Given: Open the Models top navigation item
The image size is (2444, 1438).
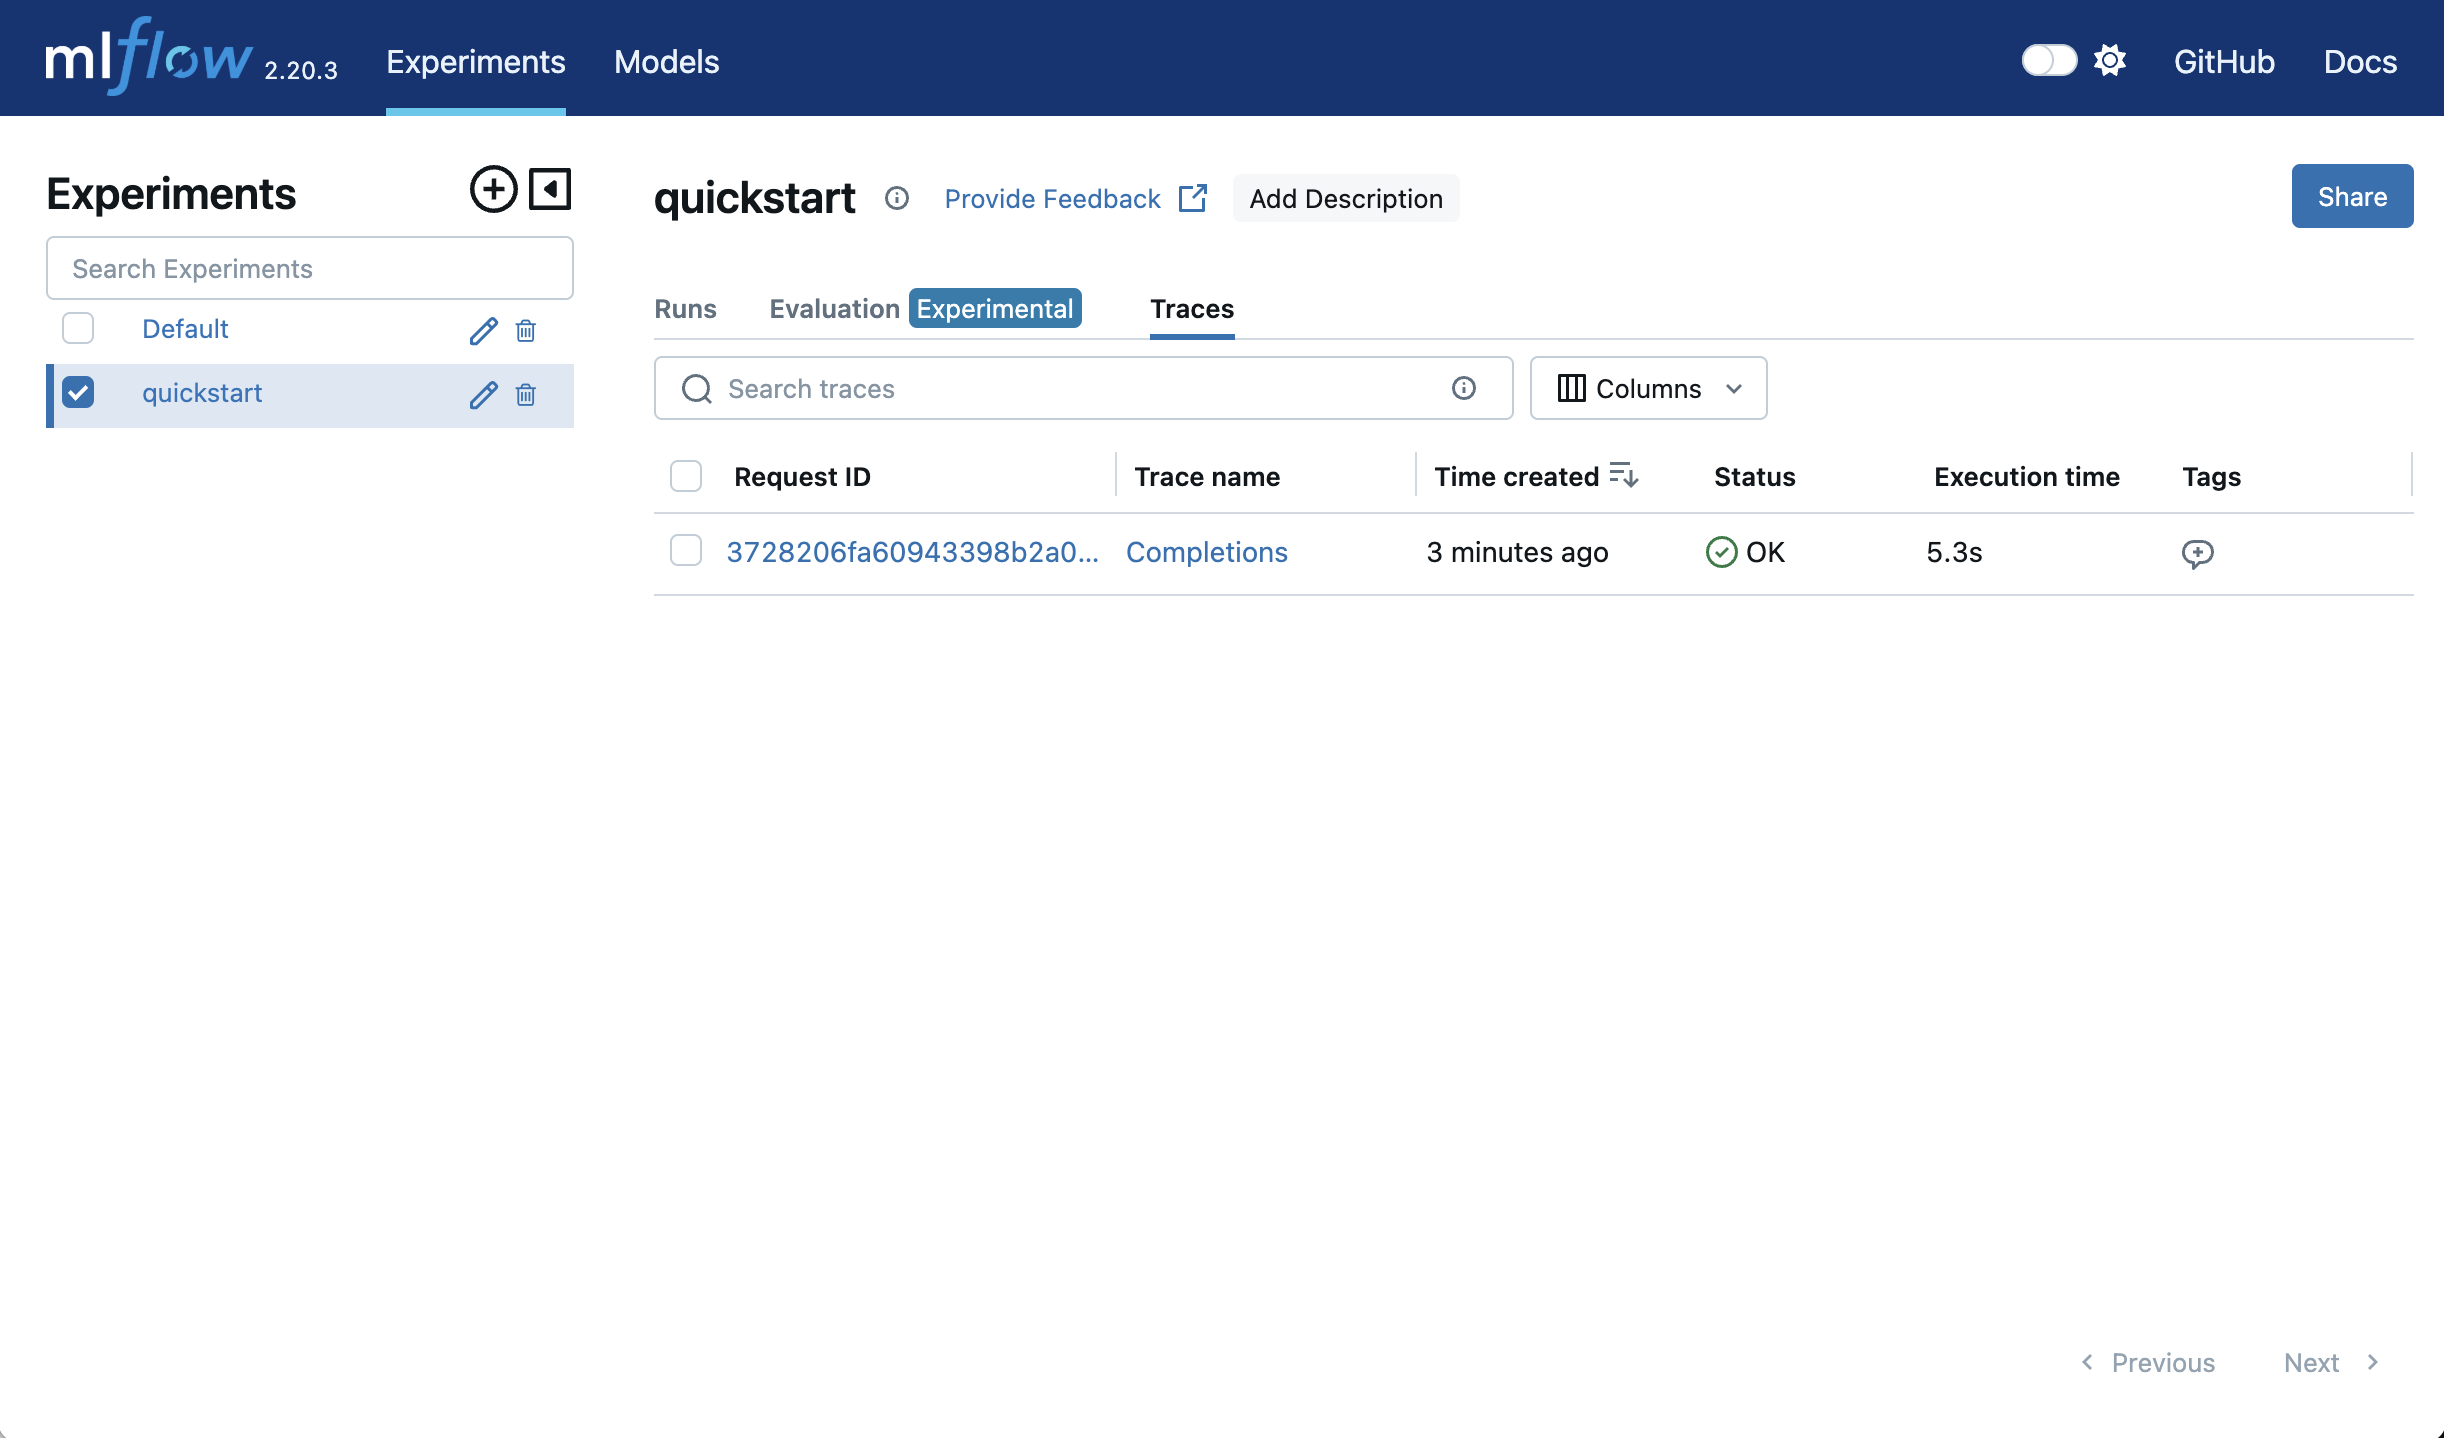Looking at the screenshot, I should point(666,62).
